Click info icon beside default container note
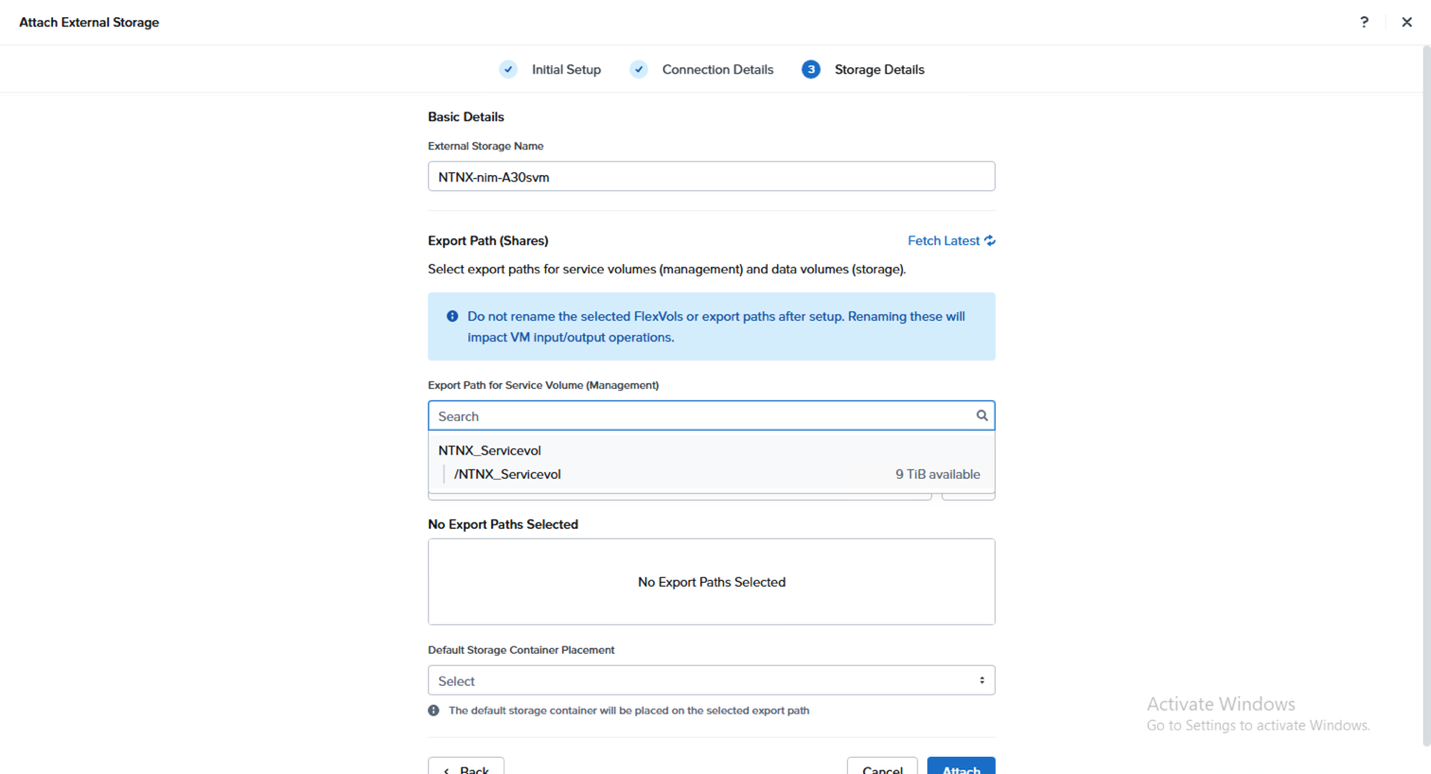Viewport: 1431px width, 774px height. pyautogui.click(x=434, y=710)
